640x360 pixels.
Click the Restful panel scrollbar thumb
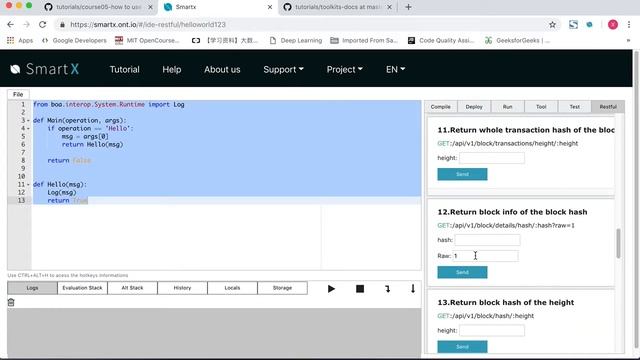pyautogui.click(x=618, y=243)
